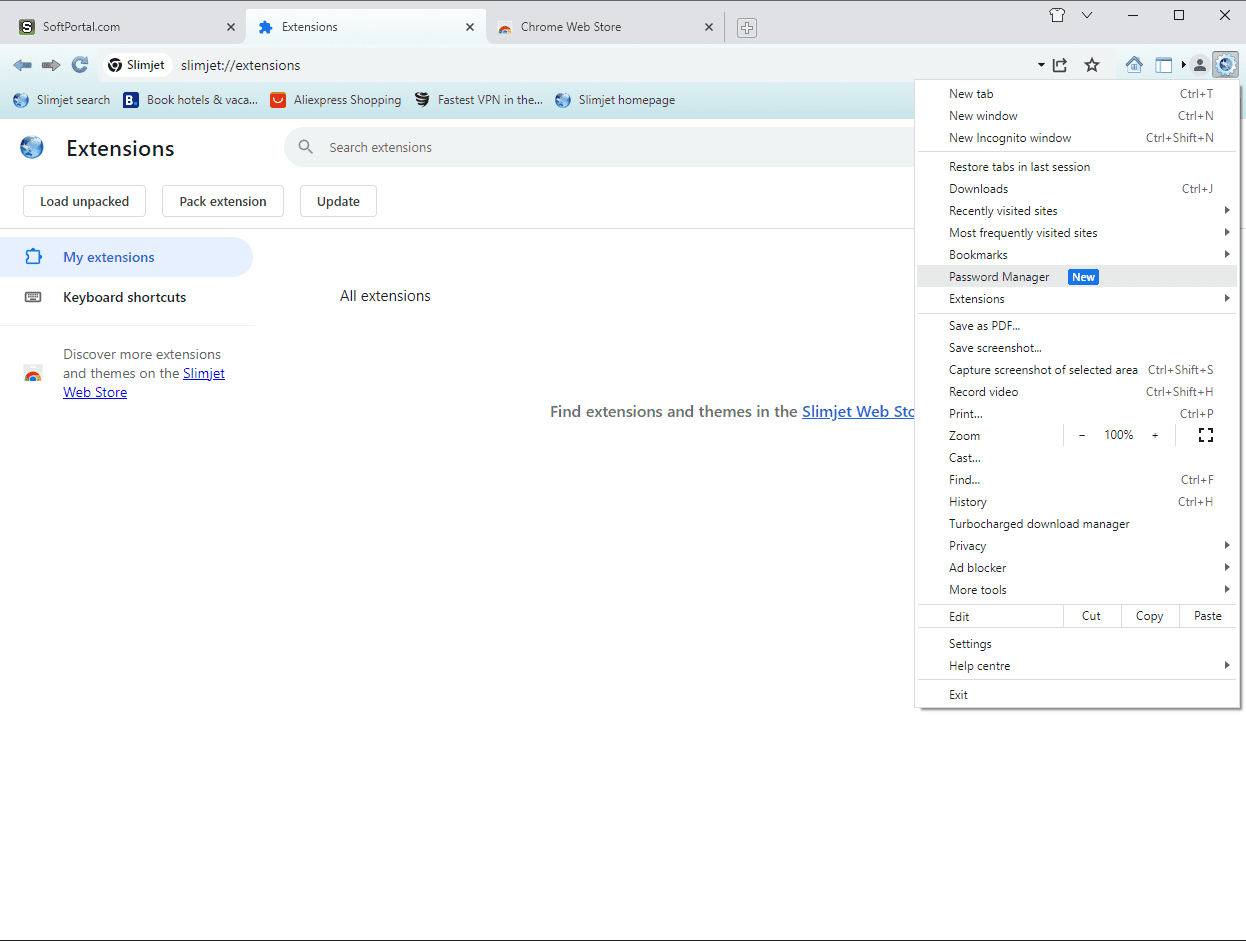Select Record video menu item
1246x941 pixels.
coord(1077,392)
